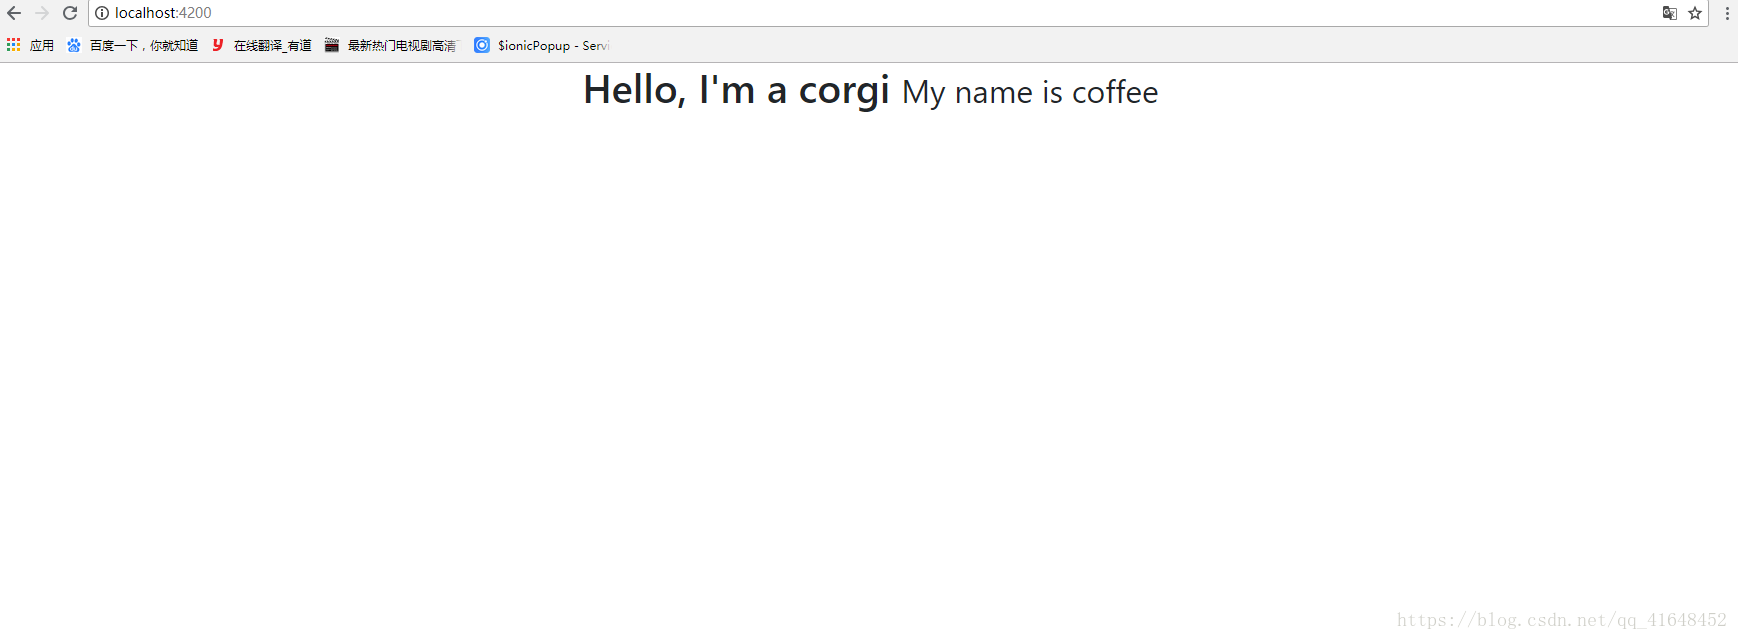Open the 在线翻译_有道 bookmark

273,45
